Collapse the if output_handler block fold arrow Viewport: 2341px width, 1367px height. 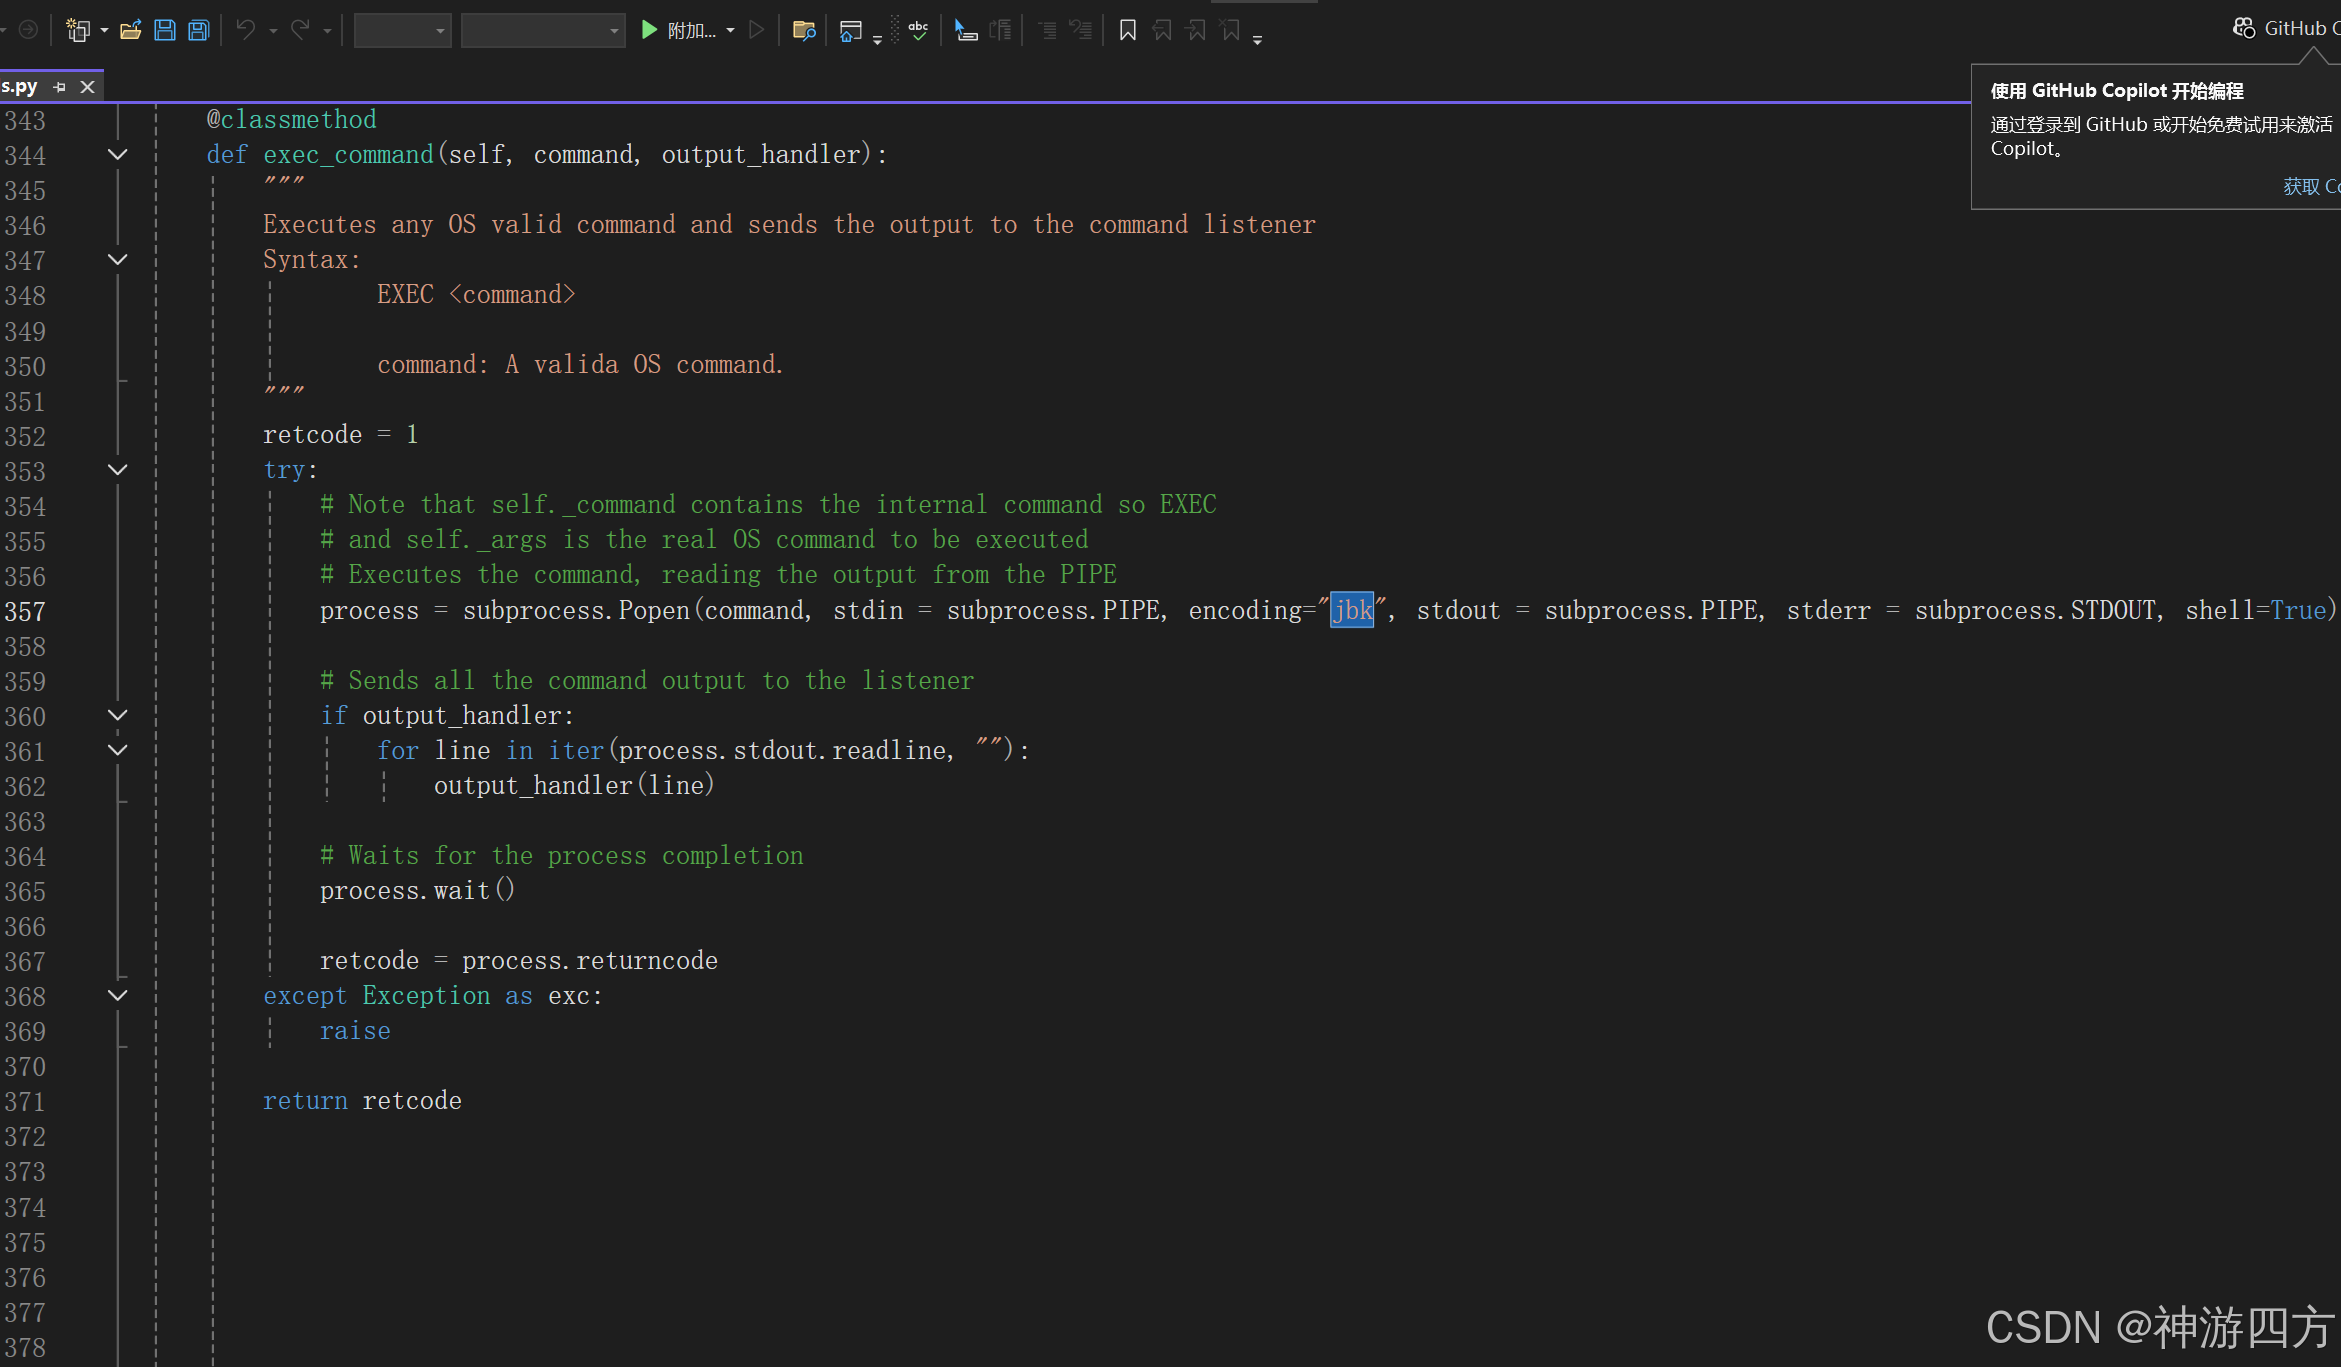coord(117,716)
